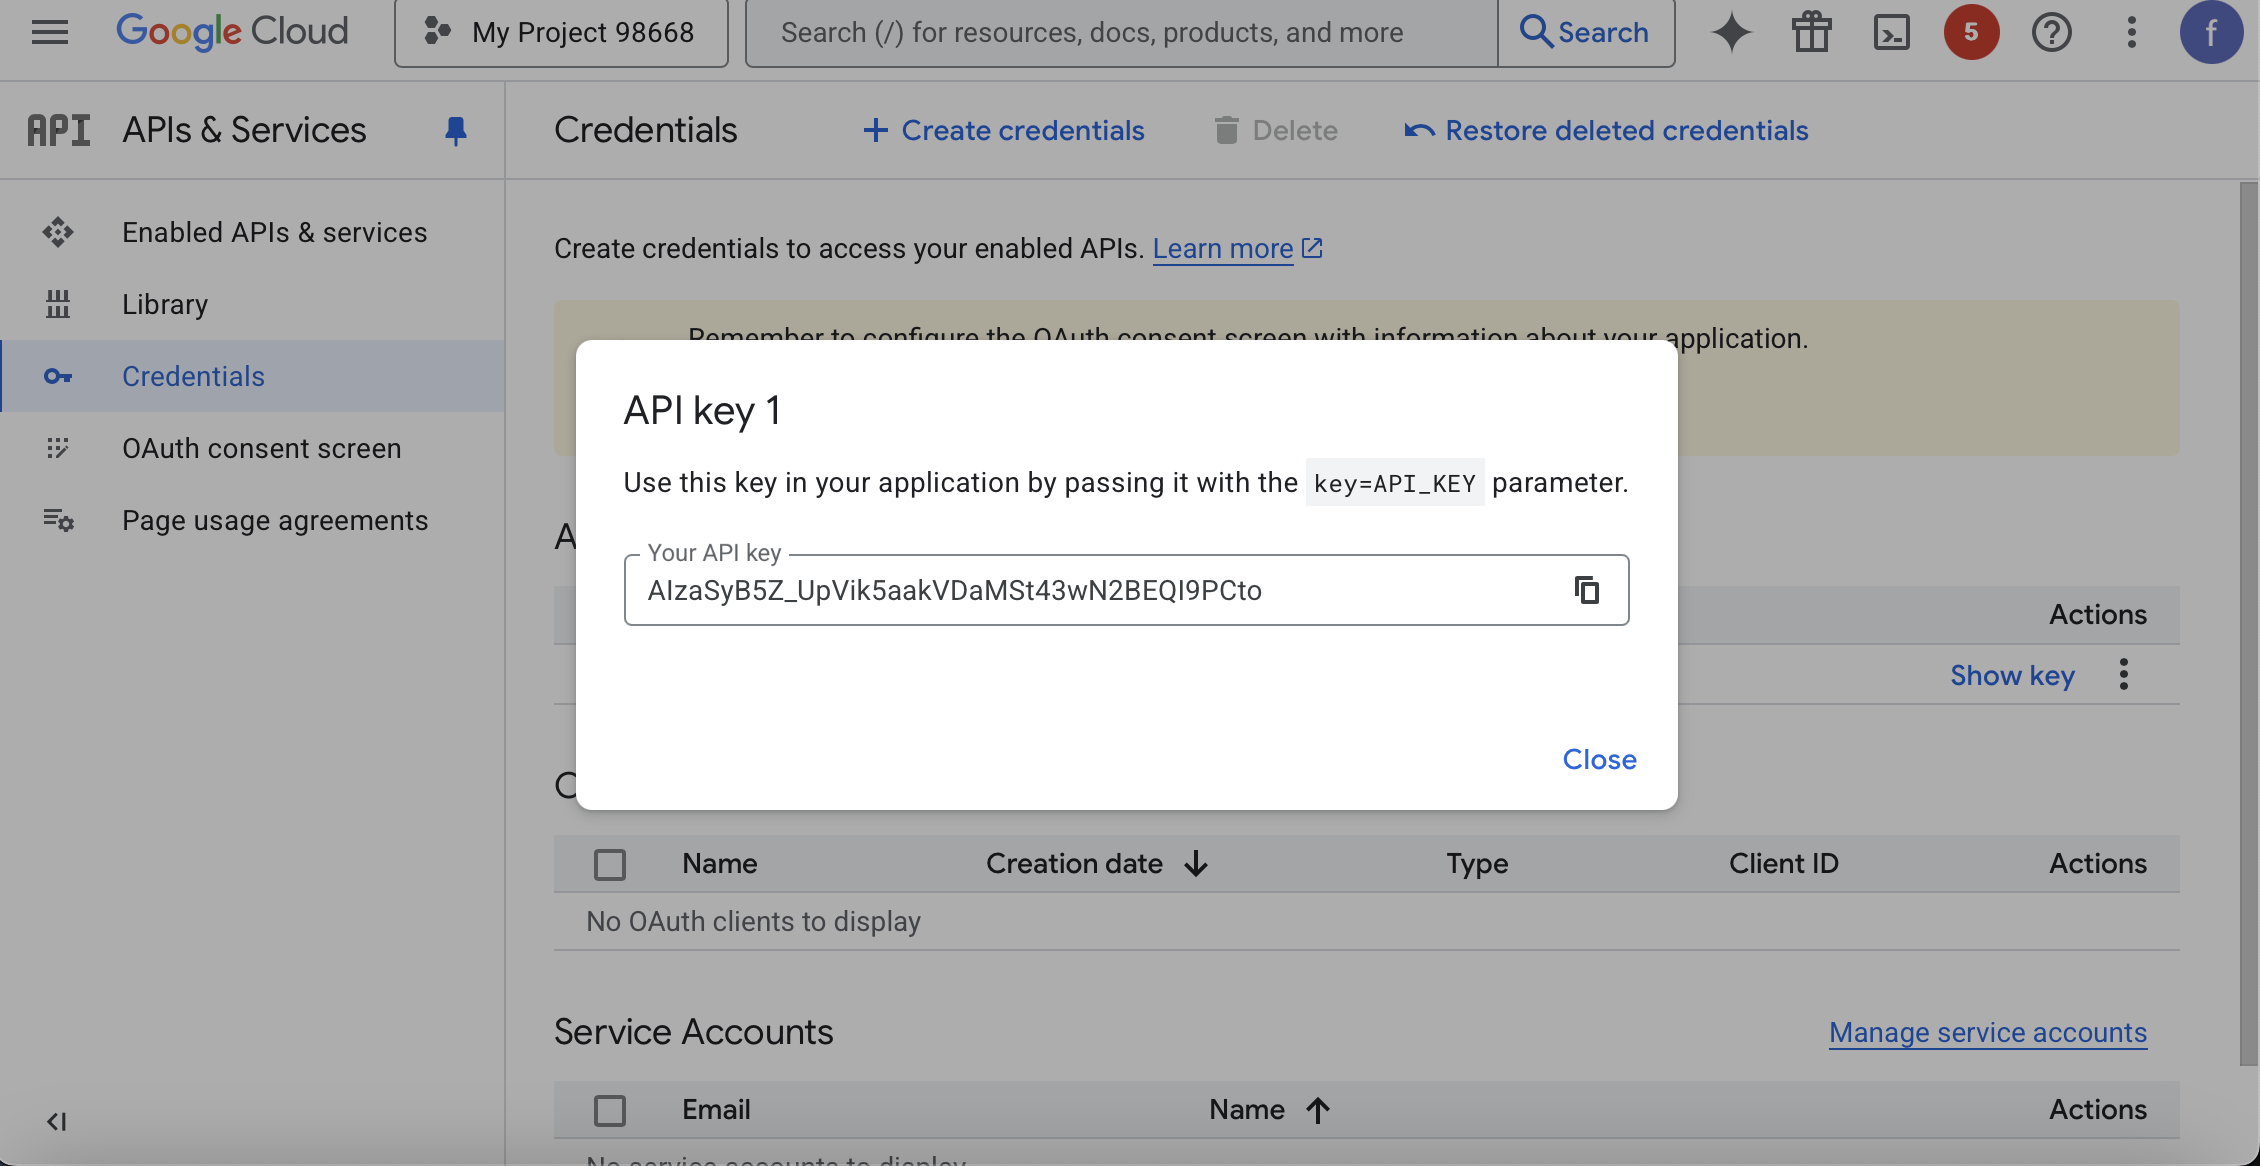Open the main navigation hamburger menu
This screenshot has width=2260, height=1166.
click(49, 32)
